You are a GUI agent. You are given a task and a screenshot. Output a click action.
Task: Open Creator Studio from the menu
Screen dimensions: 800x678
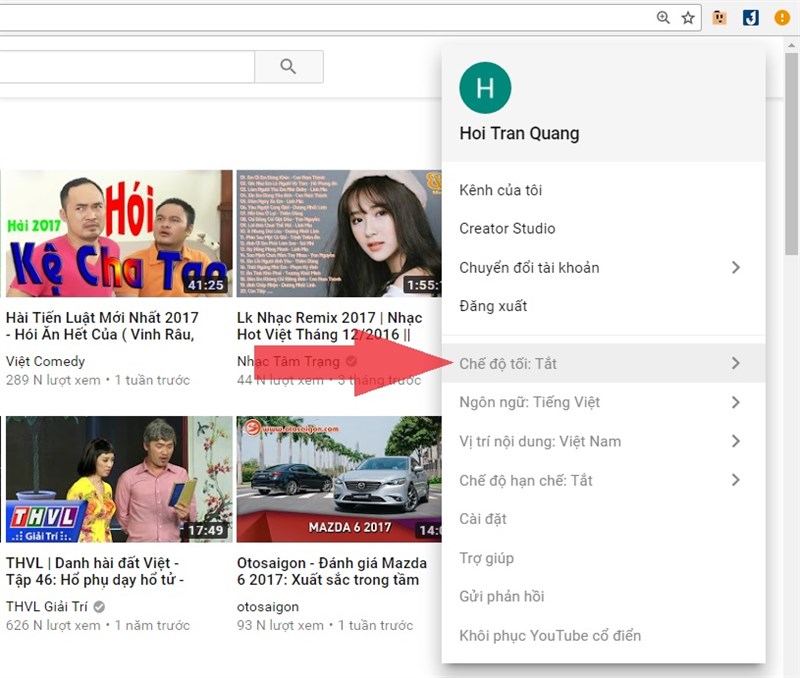[x=507, y=228]
